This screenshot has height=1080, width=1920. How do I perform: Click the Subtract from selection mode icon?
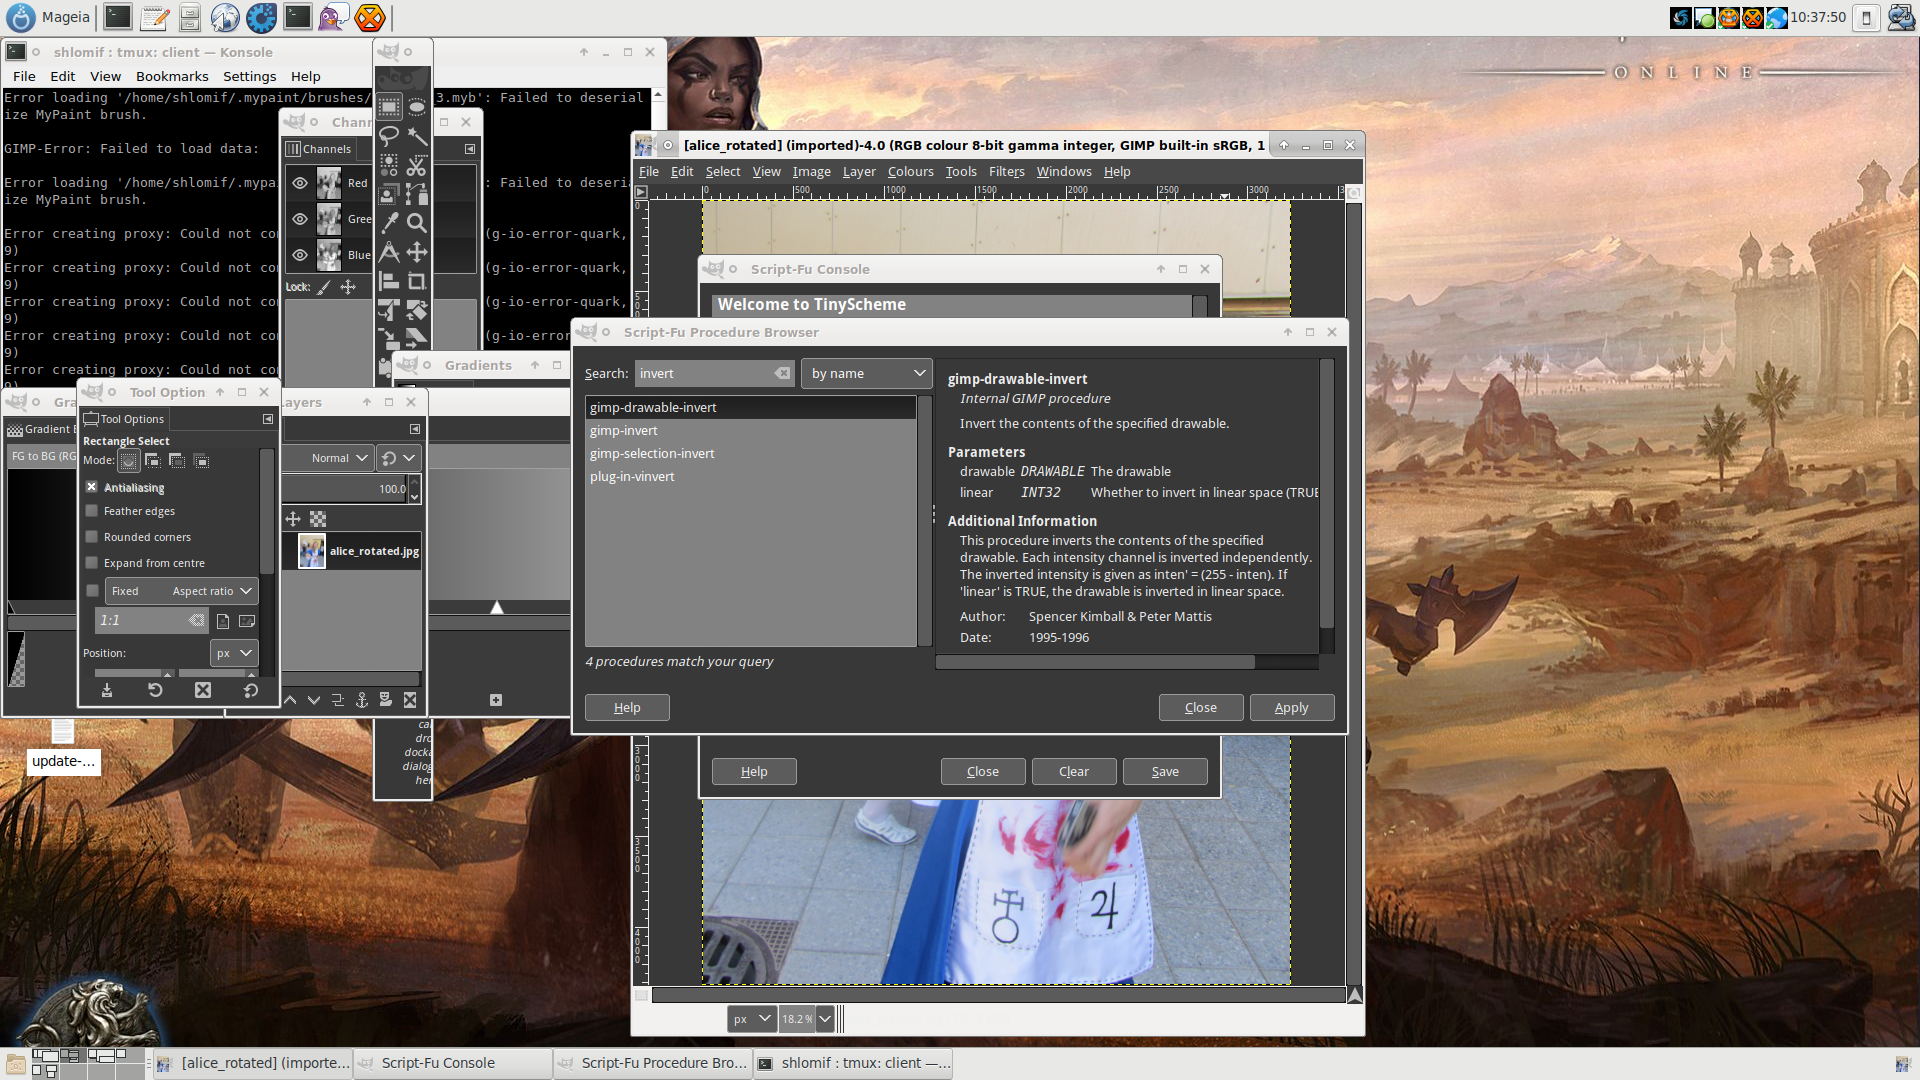[177, 461]
